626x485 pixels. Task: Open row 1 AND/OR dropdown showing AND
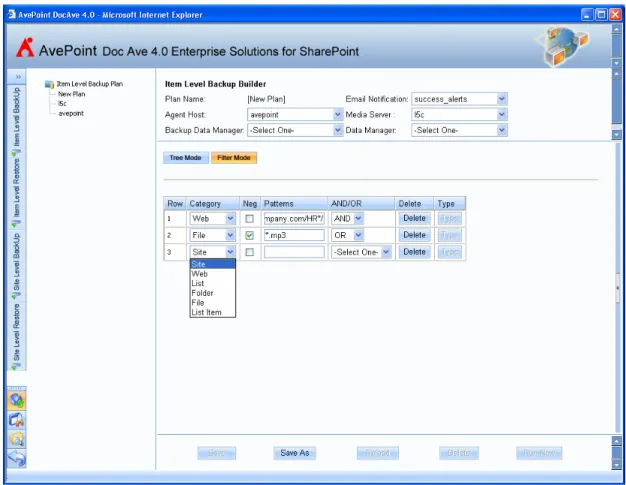pos(347,219)
